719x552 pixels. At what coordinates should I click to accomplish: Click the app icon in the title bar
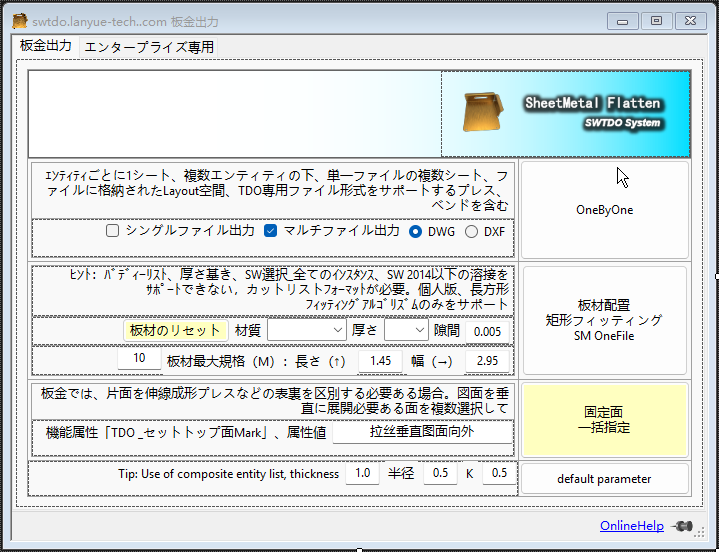click(19, 21)
